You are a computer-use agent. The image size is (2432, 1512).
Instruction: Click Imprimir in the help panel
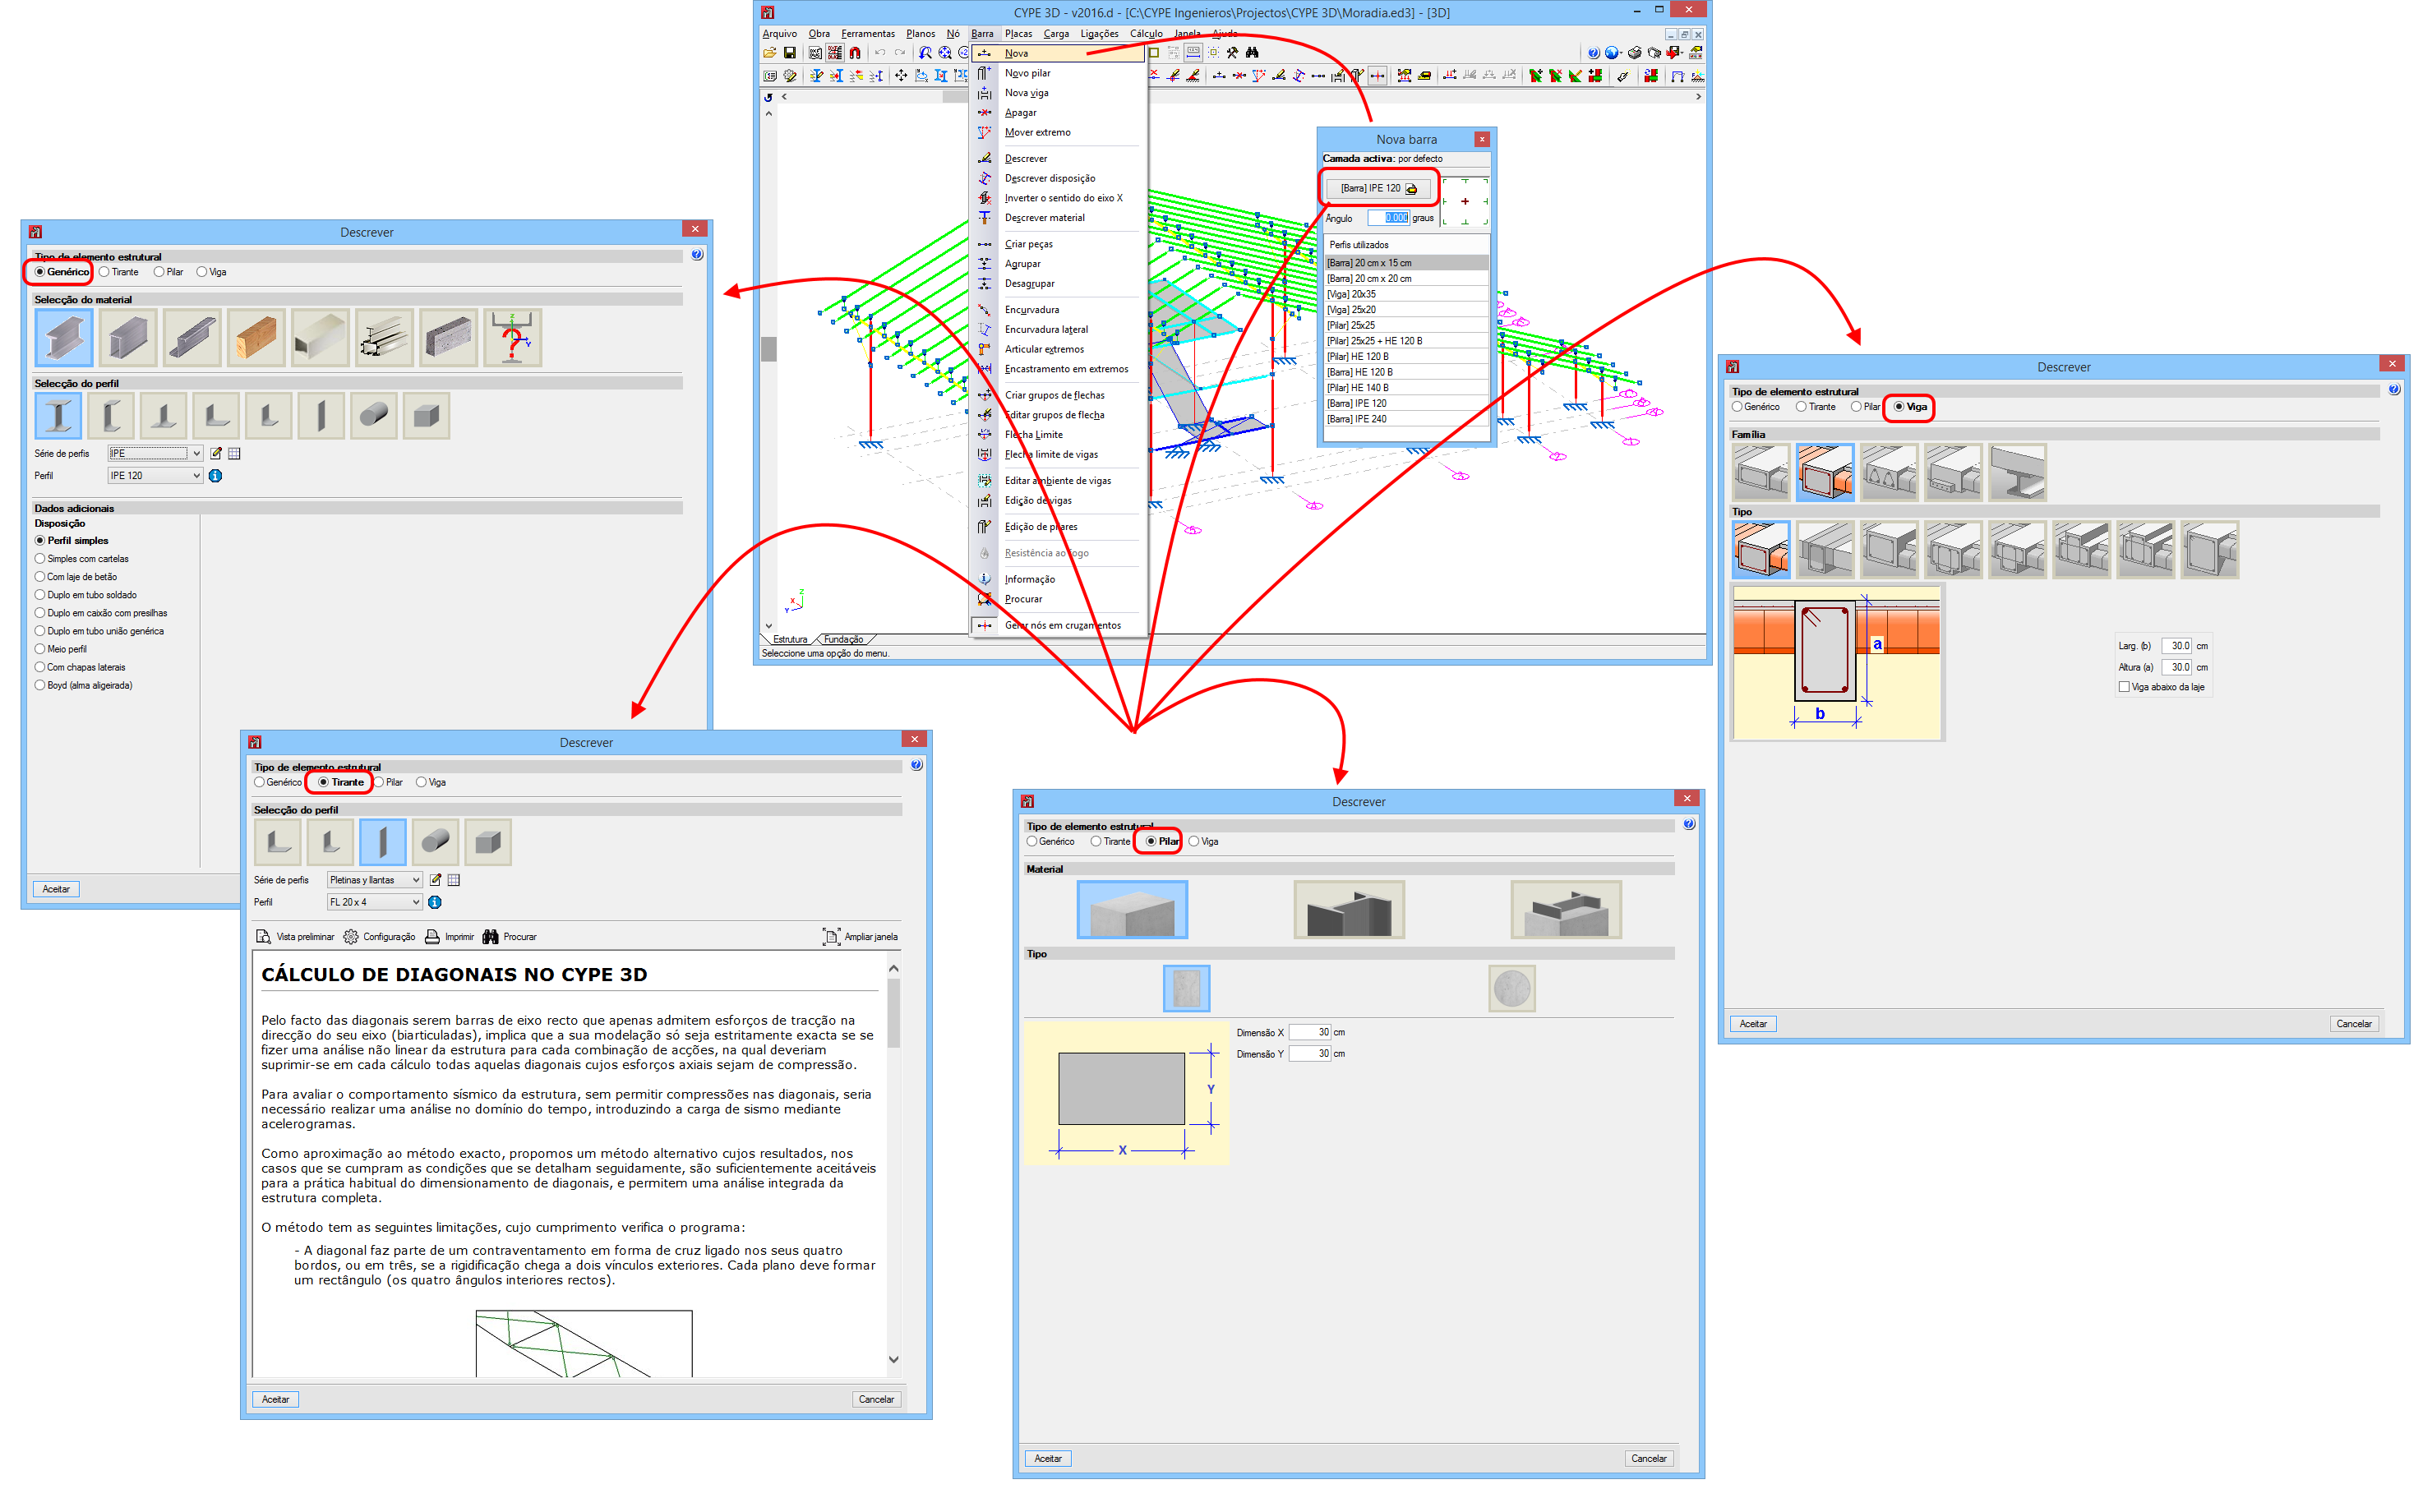pos(450,937)
